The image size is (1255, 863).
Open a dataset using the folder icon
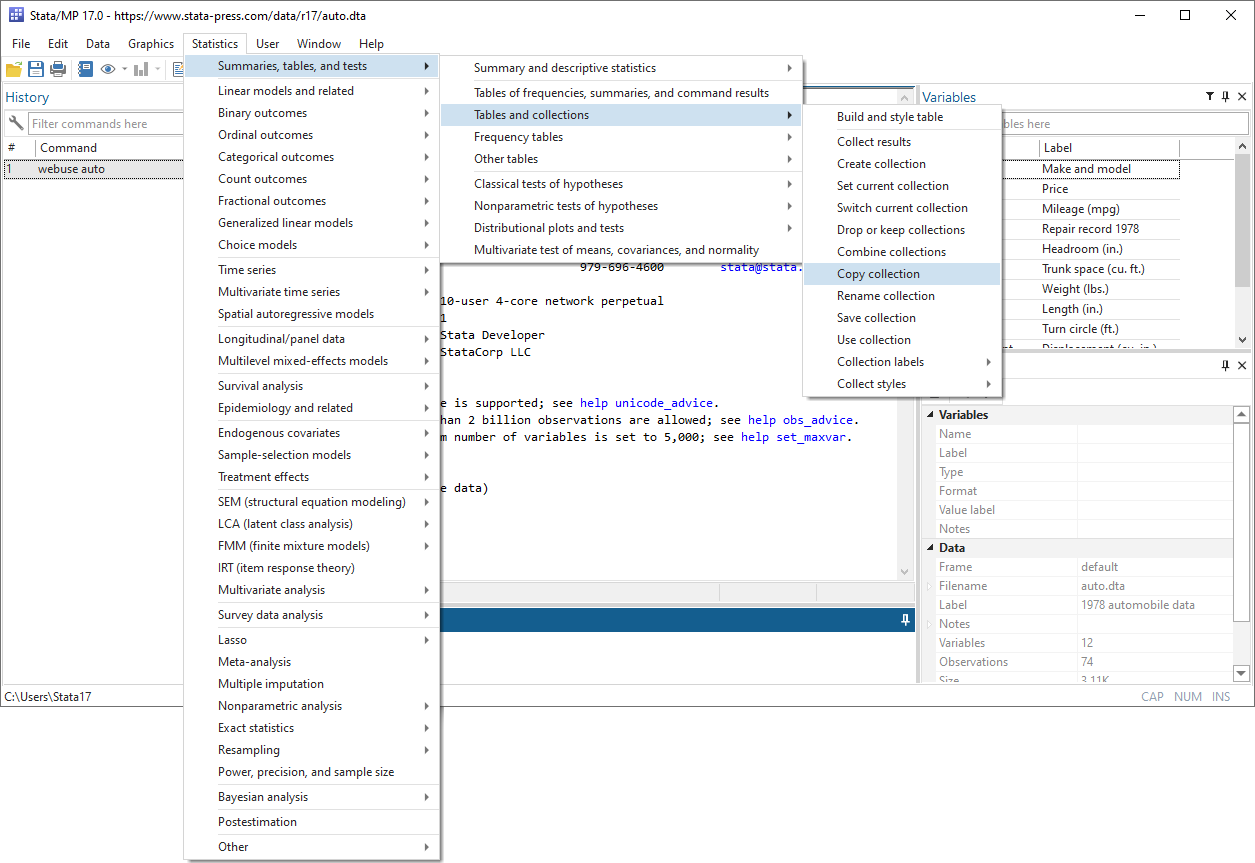[x=14, y=68]
